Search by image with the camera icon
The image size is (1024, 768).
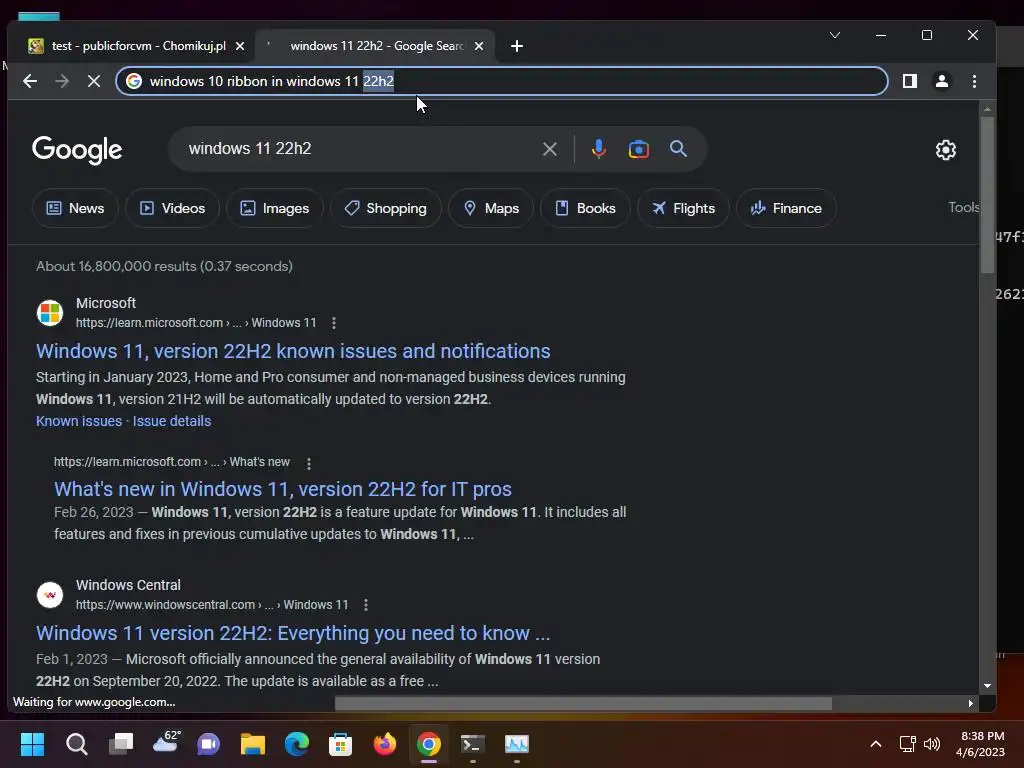[x=639, y=149]
